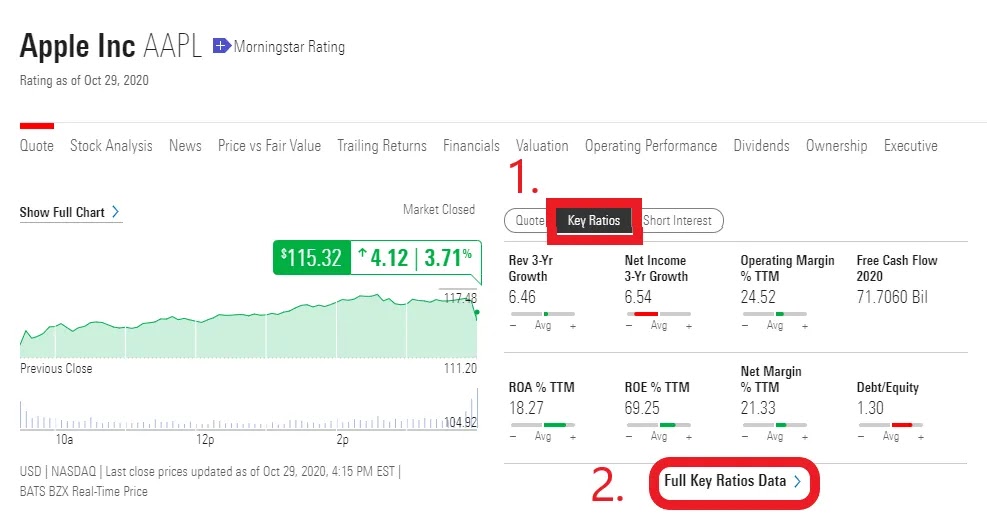Click the ROE % TTM average bar
The width and height of the screenshot is (987, 523).
pos(658,425)
